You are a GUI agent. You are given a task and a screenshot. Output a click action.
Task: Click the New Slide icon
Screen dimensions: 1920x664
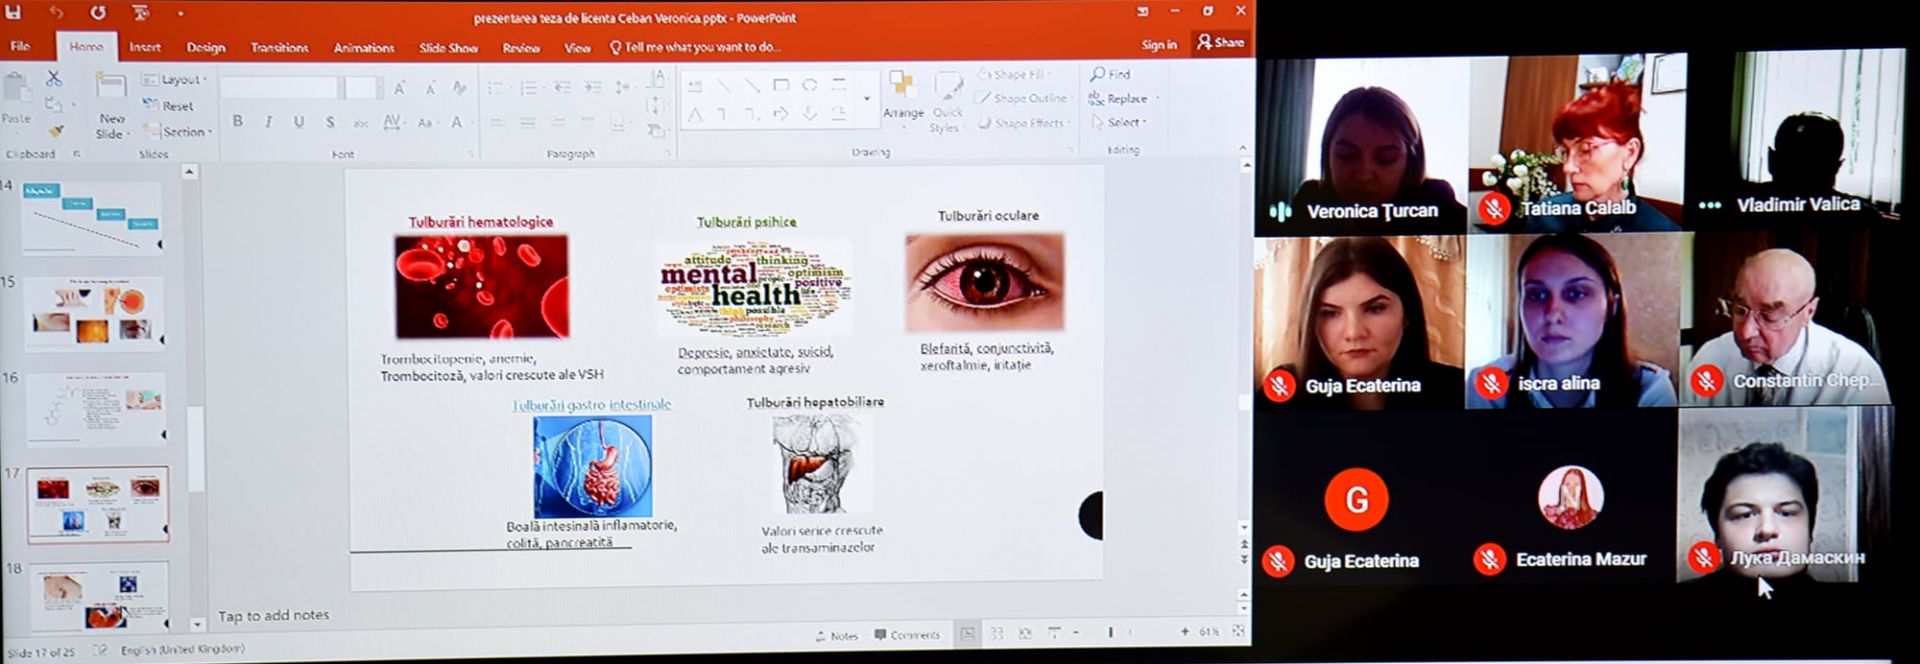(x=110, y=100)
